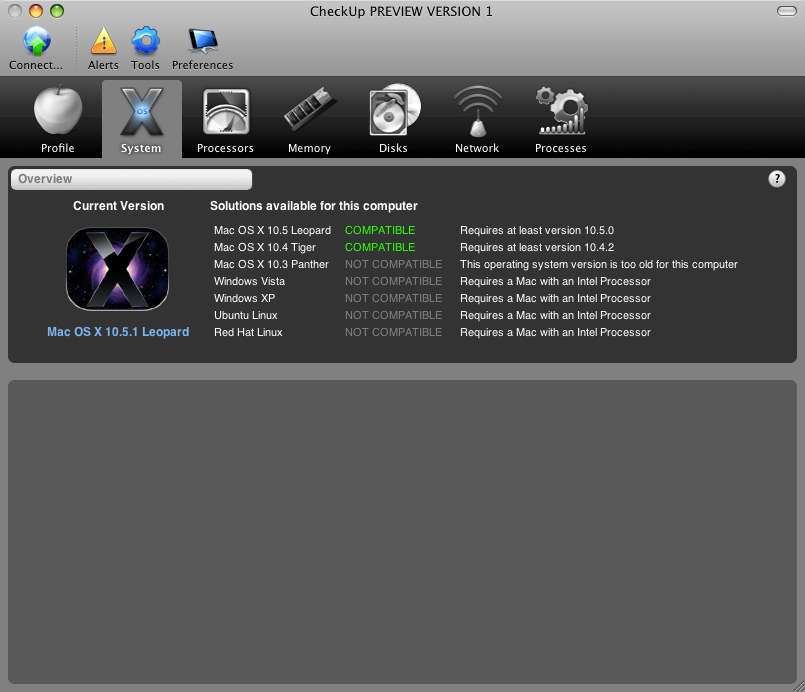This screenshot has width=805, height=692.
Task: Click the Mac OS X Leopard logo image
Action: point(118,269)
